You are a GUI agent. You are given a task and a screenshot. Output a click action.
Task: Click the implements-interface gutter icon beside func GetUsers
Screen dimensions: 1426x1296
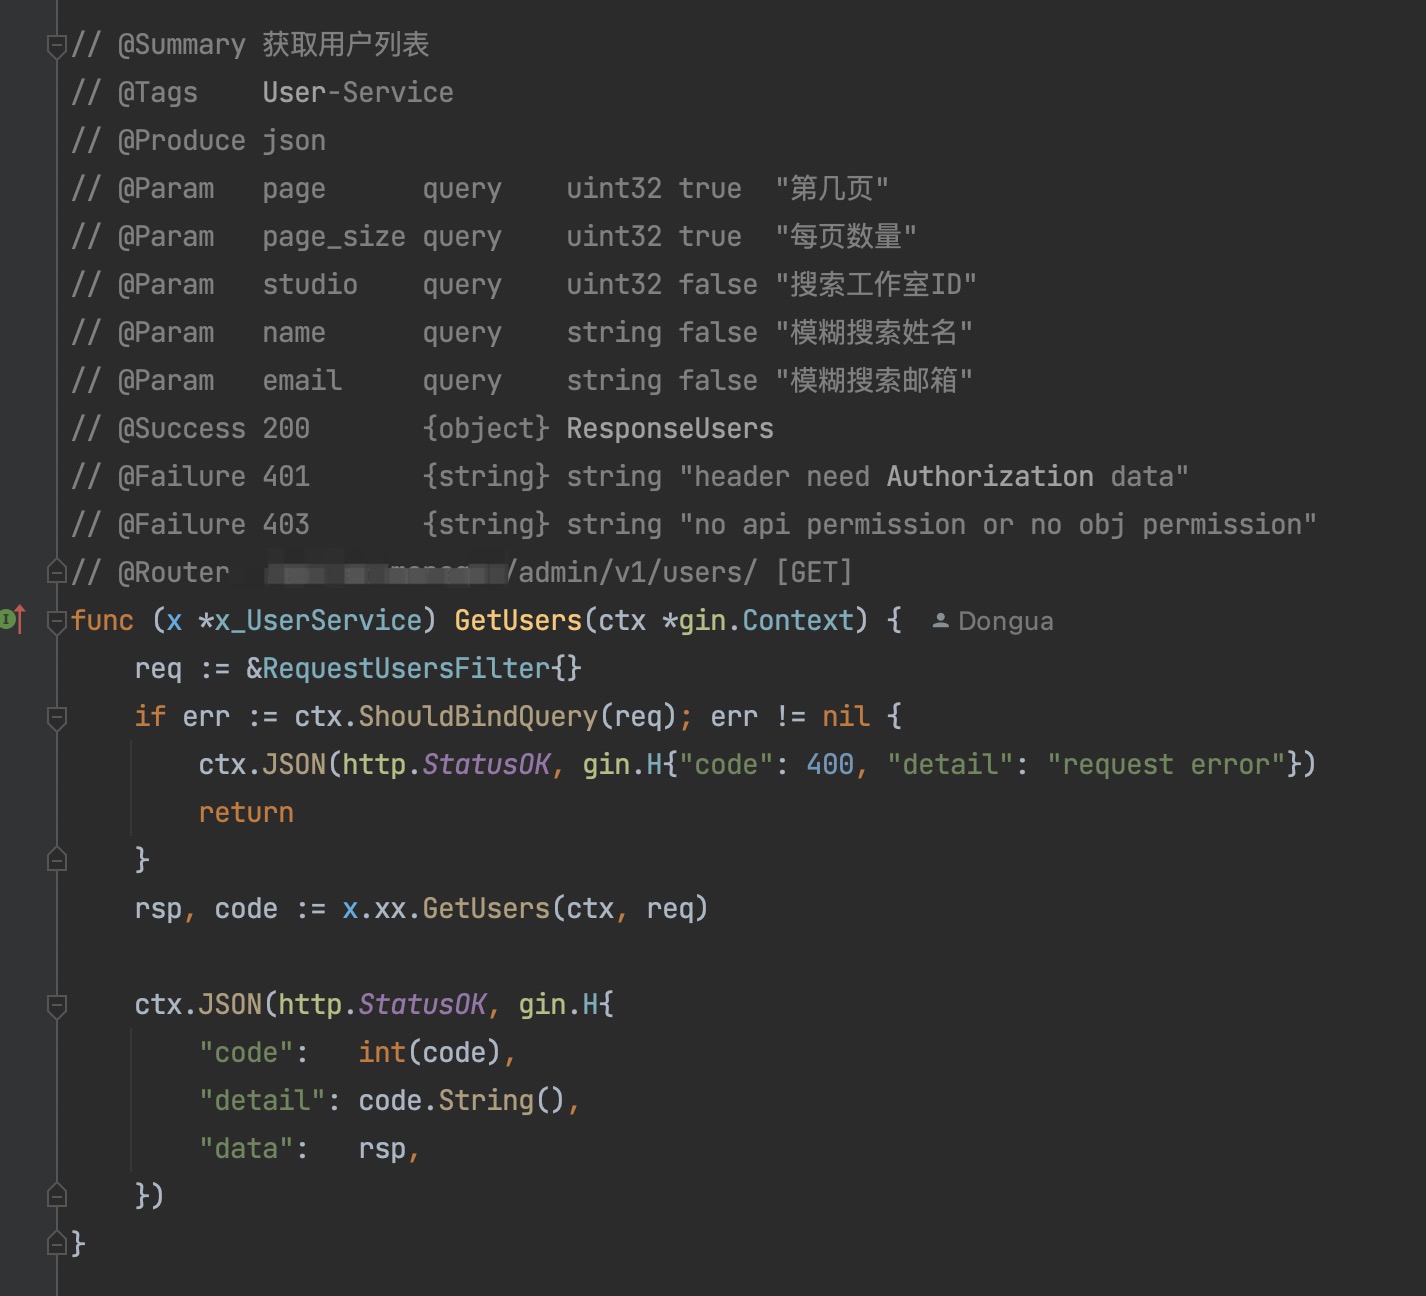pyautogui.click(x=13, y=620)
